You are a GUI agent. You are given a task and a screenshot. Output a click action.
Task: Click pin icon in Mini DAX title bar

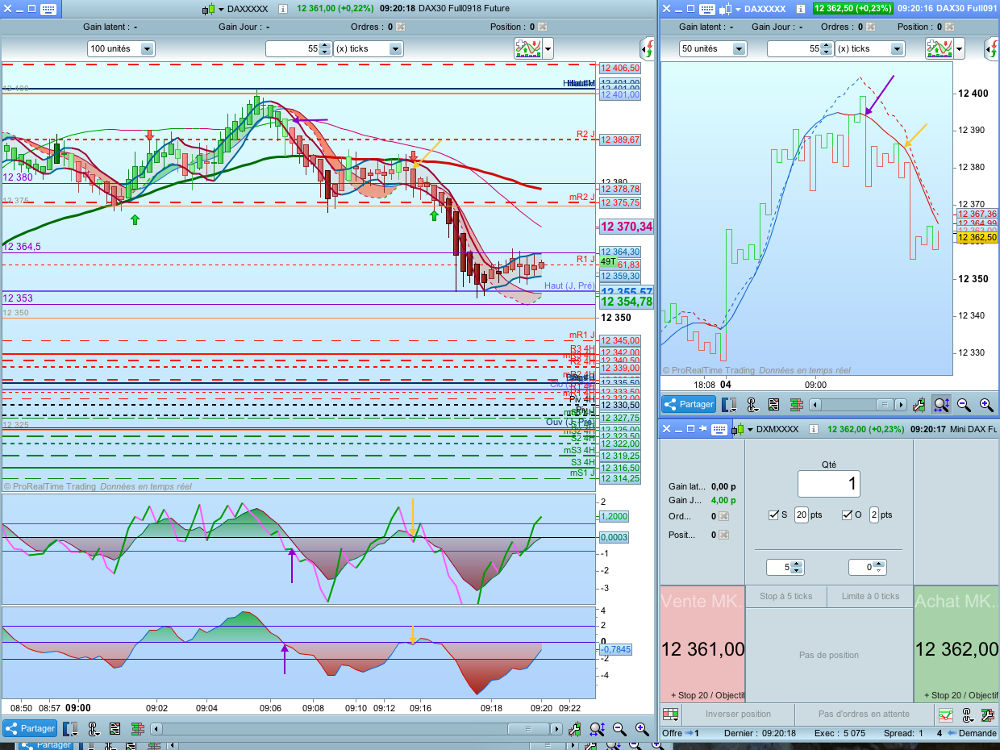pos(702,429)
